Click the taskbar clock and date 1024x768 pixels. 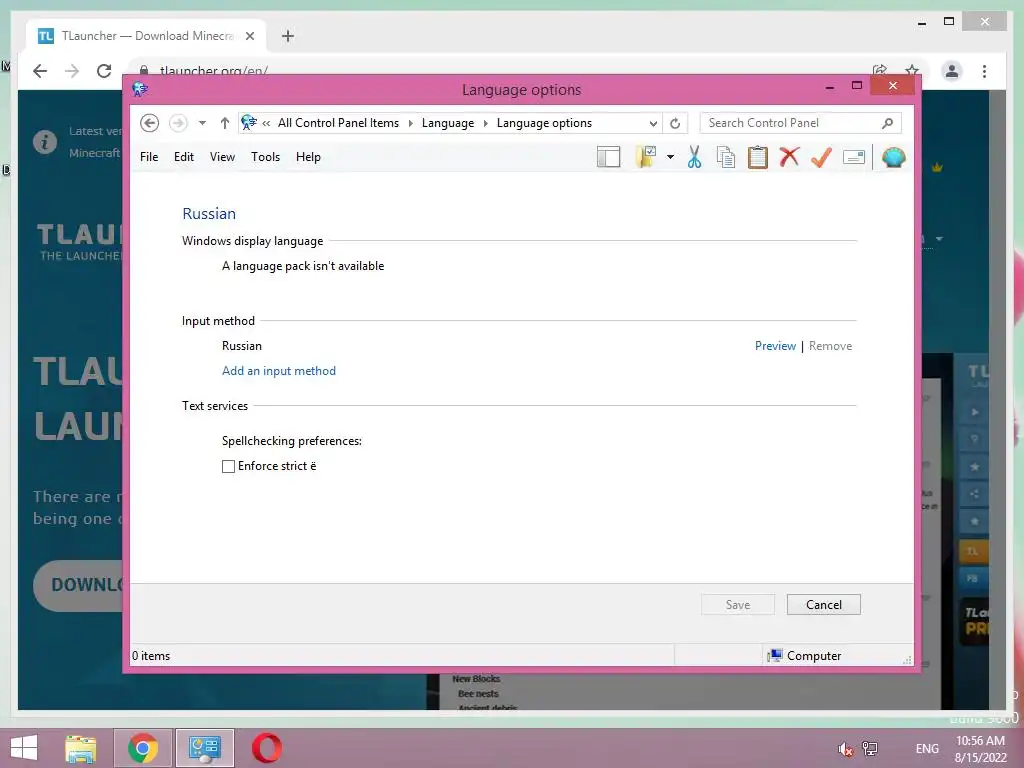pyautogui.click(x=980, y=748)
